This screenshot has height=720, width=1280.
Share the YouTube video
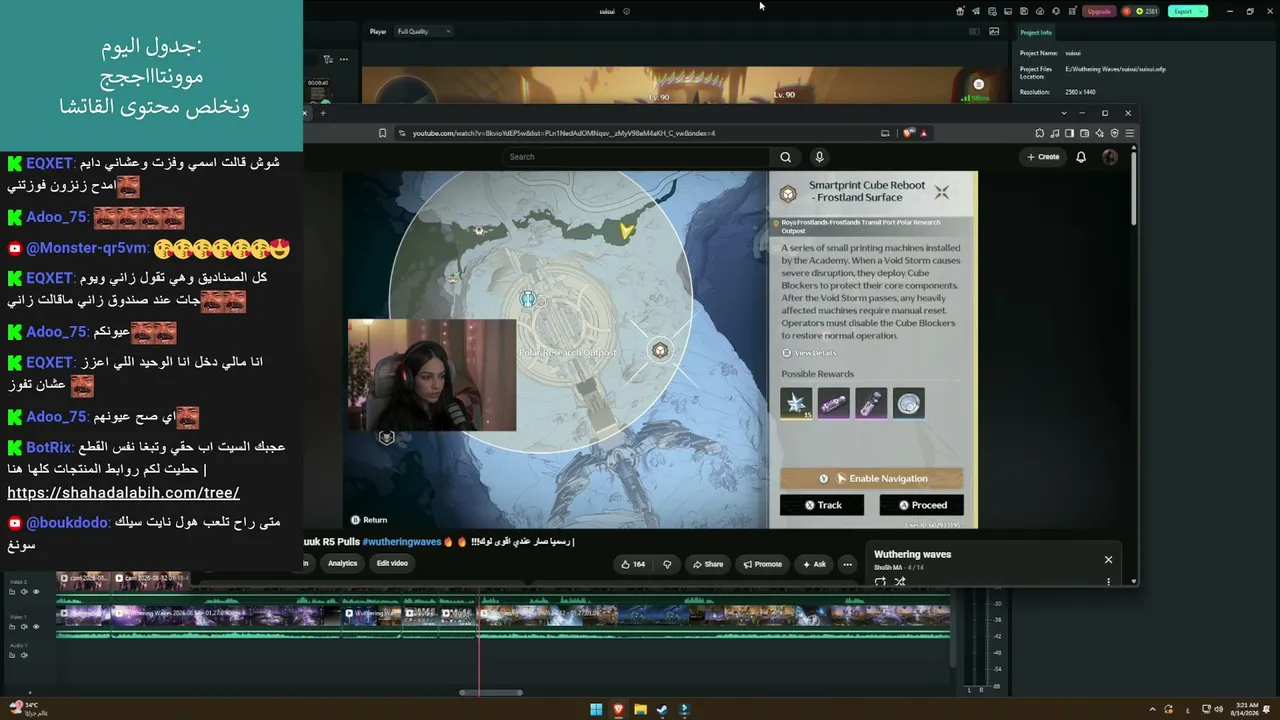pos(707,564)
